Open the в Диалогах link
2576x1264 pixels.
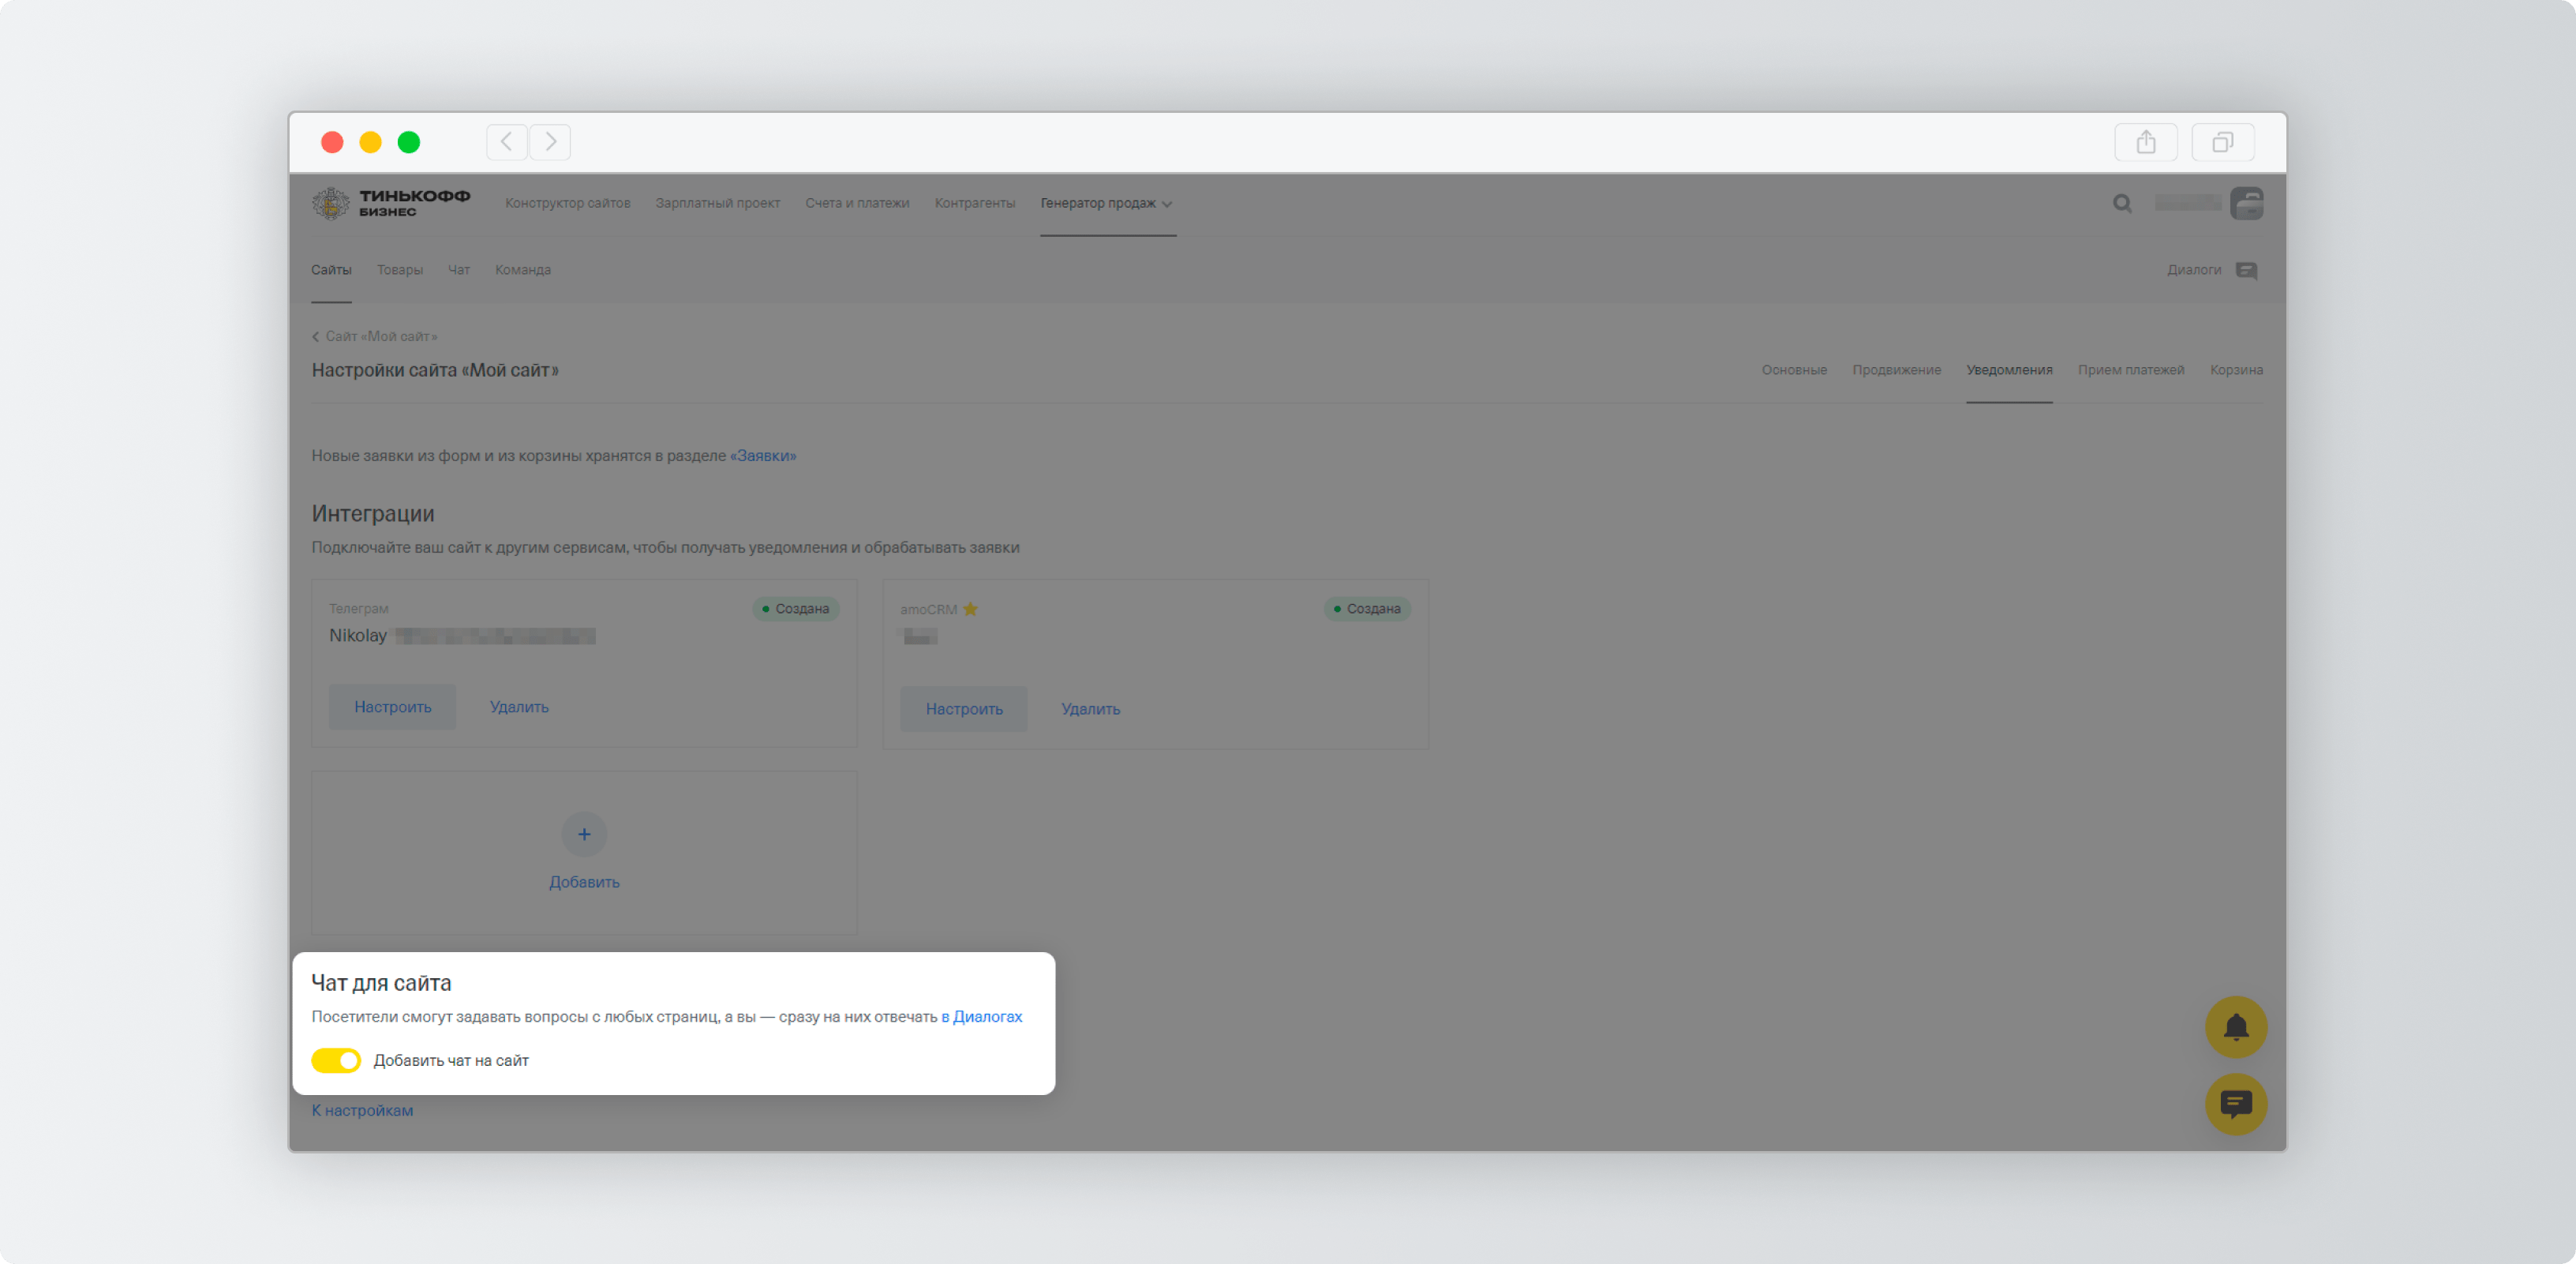point(981,1017)
